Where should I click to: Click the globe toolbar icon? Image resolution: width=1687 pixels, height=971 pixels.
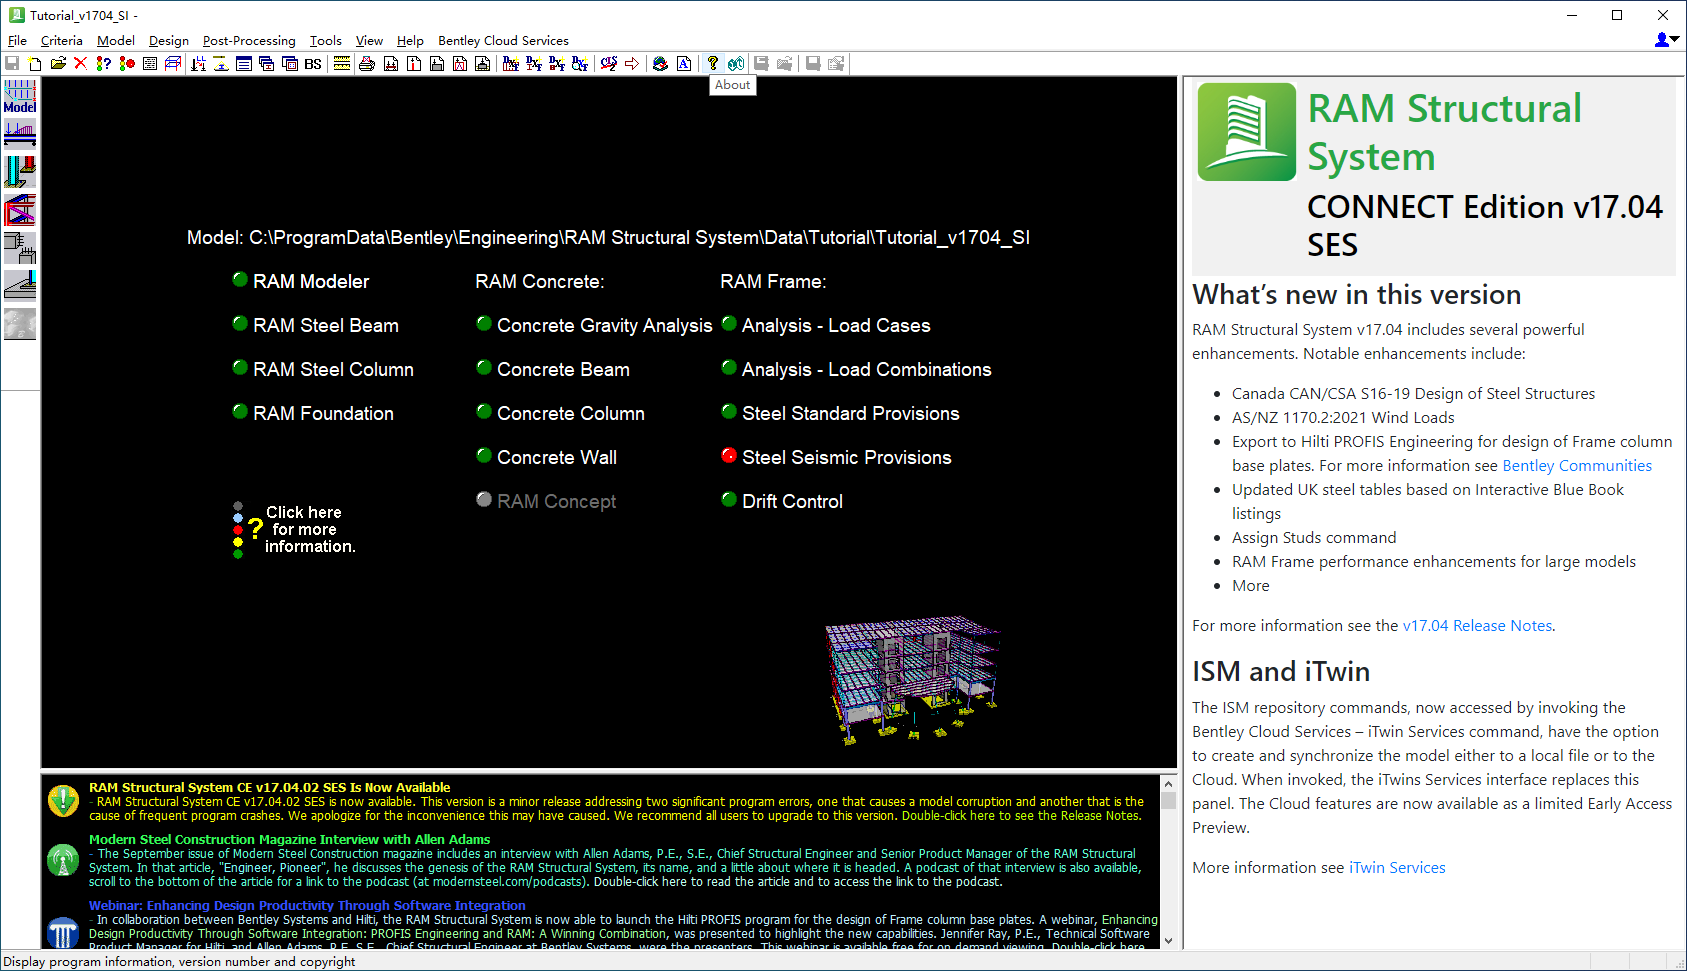click(x=660, y=63)
